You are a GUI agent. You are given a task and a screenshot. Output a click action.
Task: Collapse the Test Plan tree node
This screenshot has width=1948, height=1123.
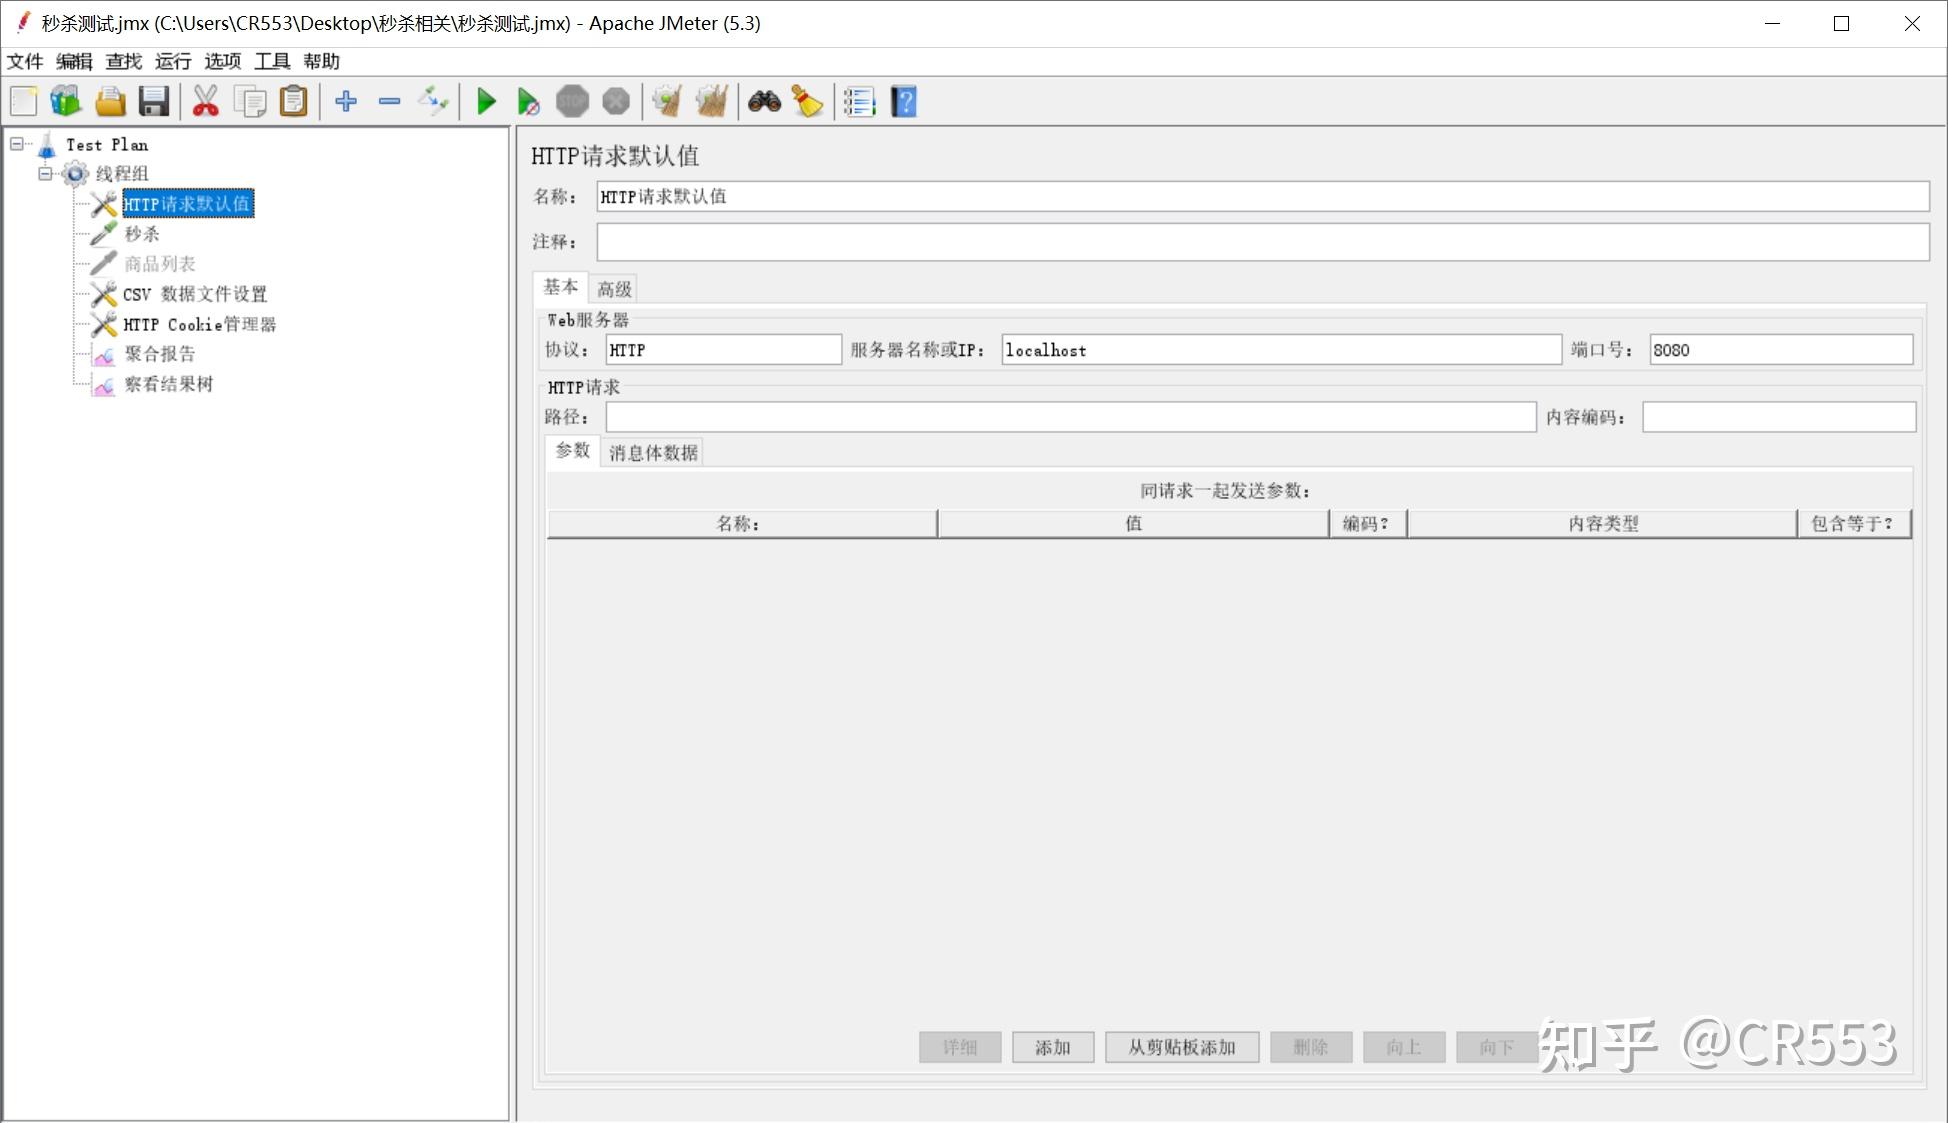(16, 144)
